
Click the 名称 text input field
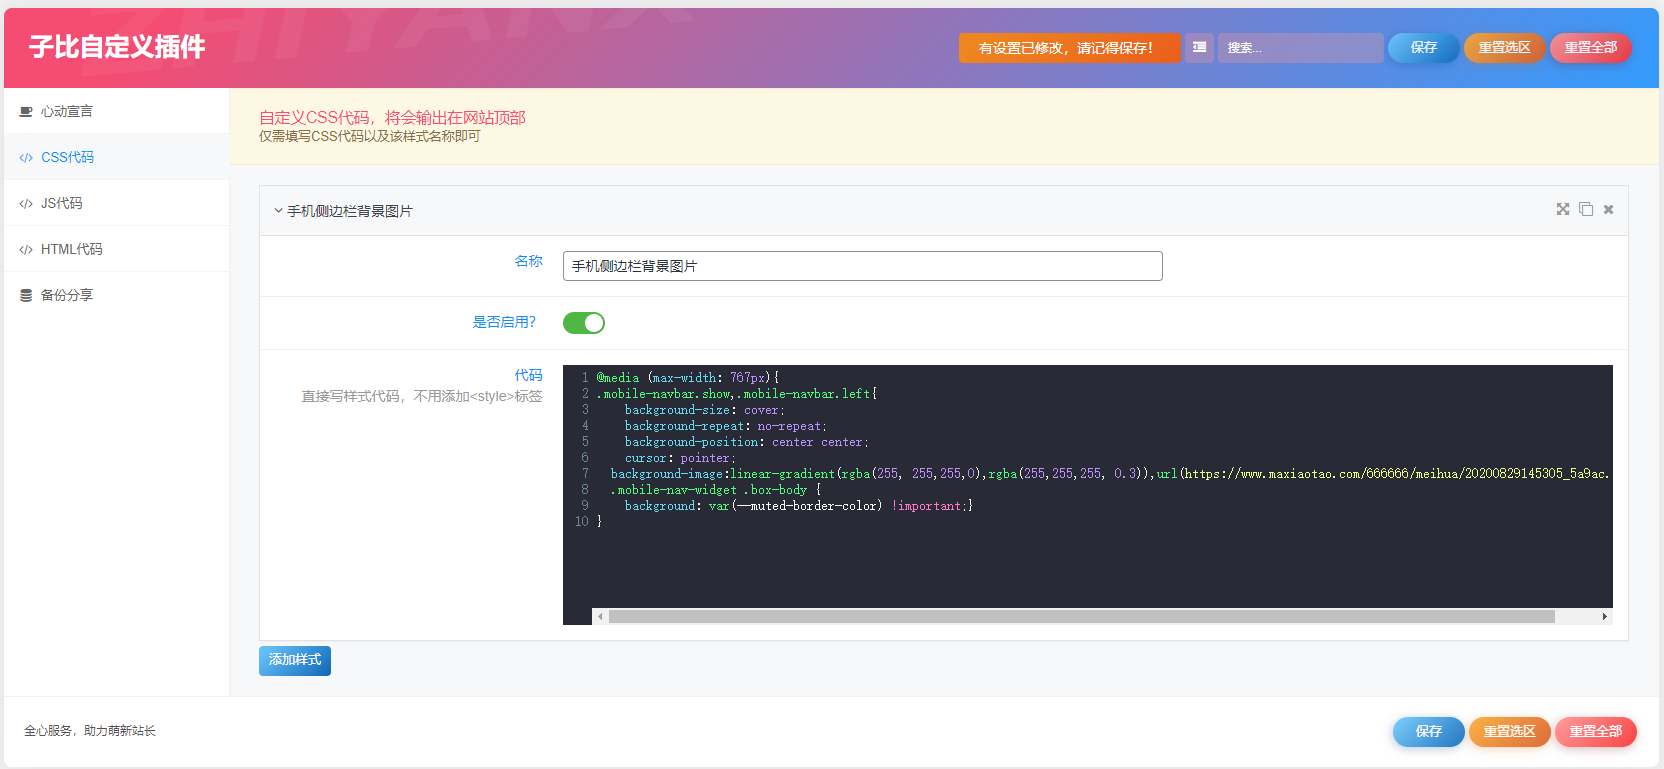[862, 266]
